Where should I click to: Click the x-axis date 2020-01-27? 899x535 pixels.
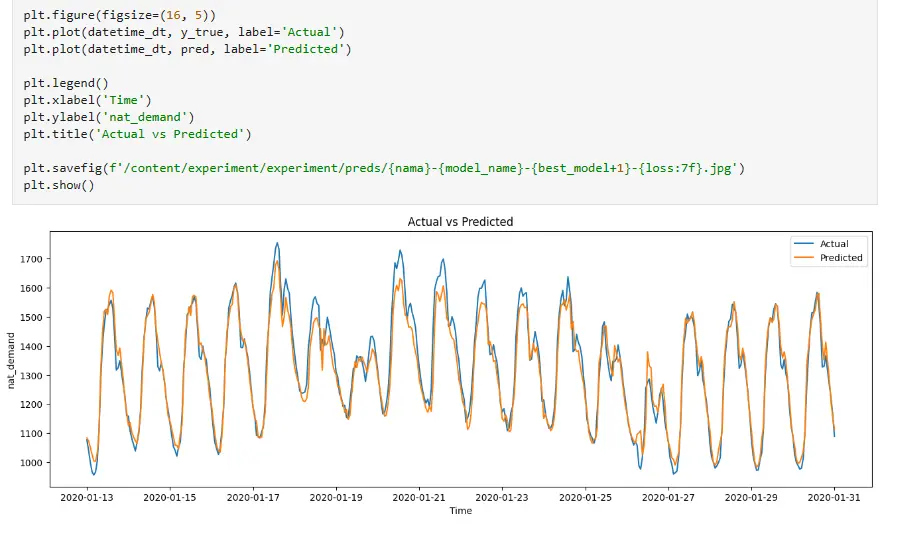pyautogui.click(x=668, y=497)
